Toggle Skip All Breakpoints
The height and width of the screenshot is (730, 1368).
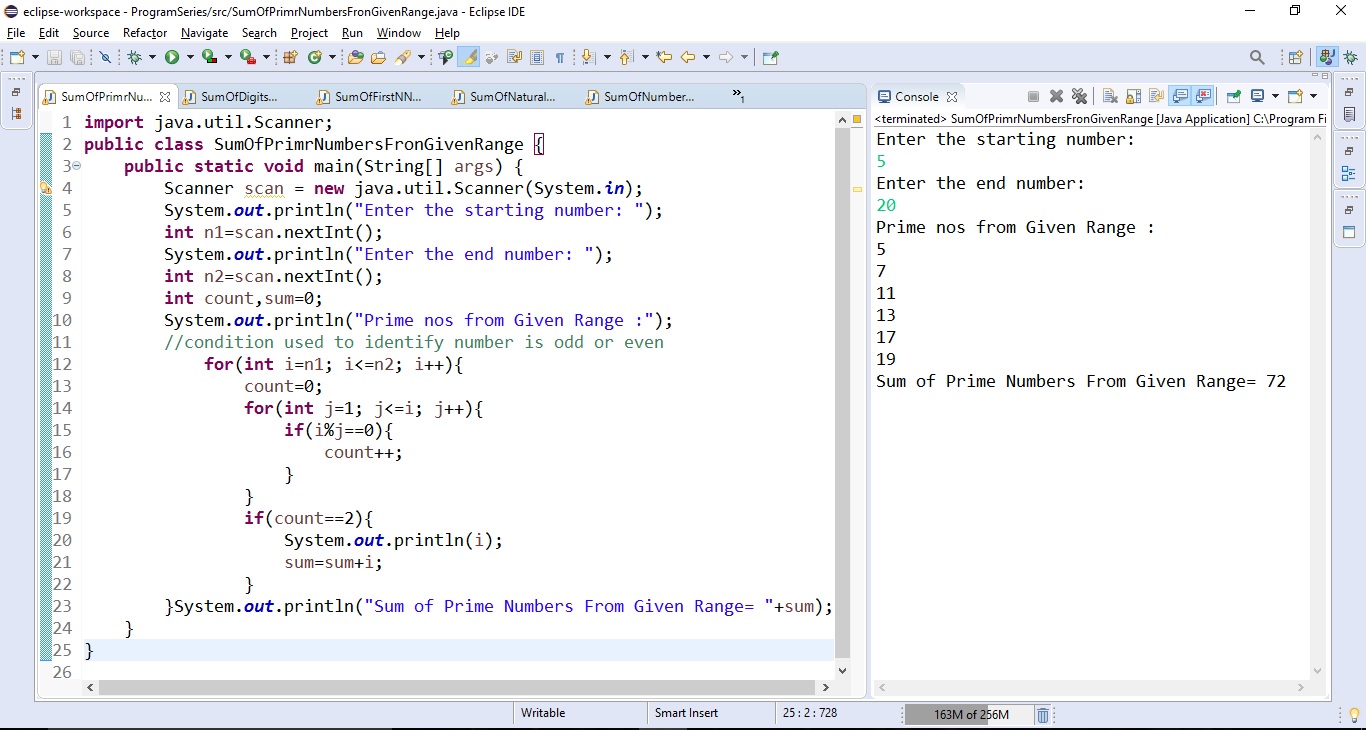(105, 57)
